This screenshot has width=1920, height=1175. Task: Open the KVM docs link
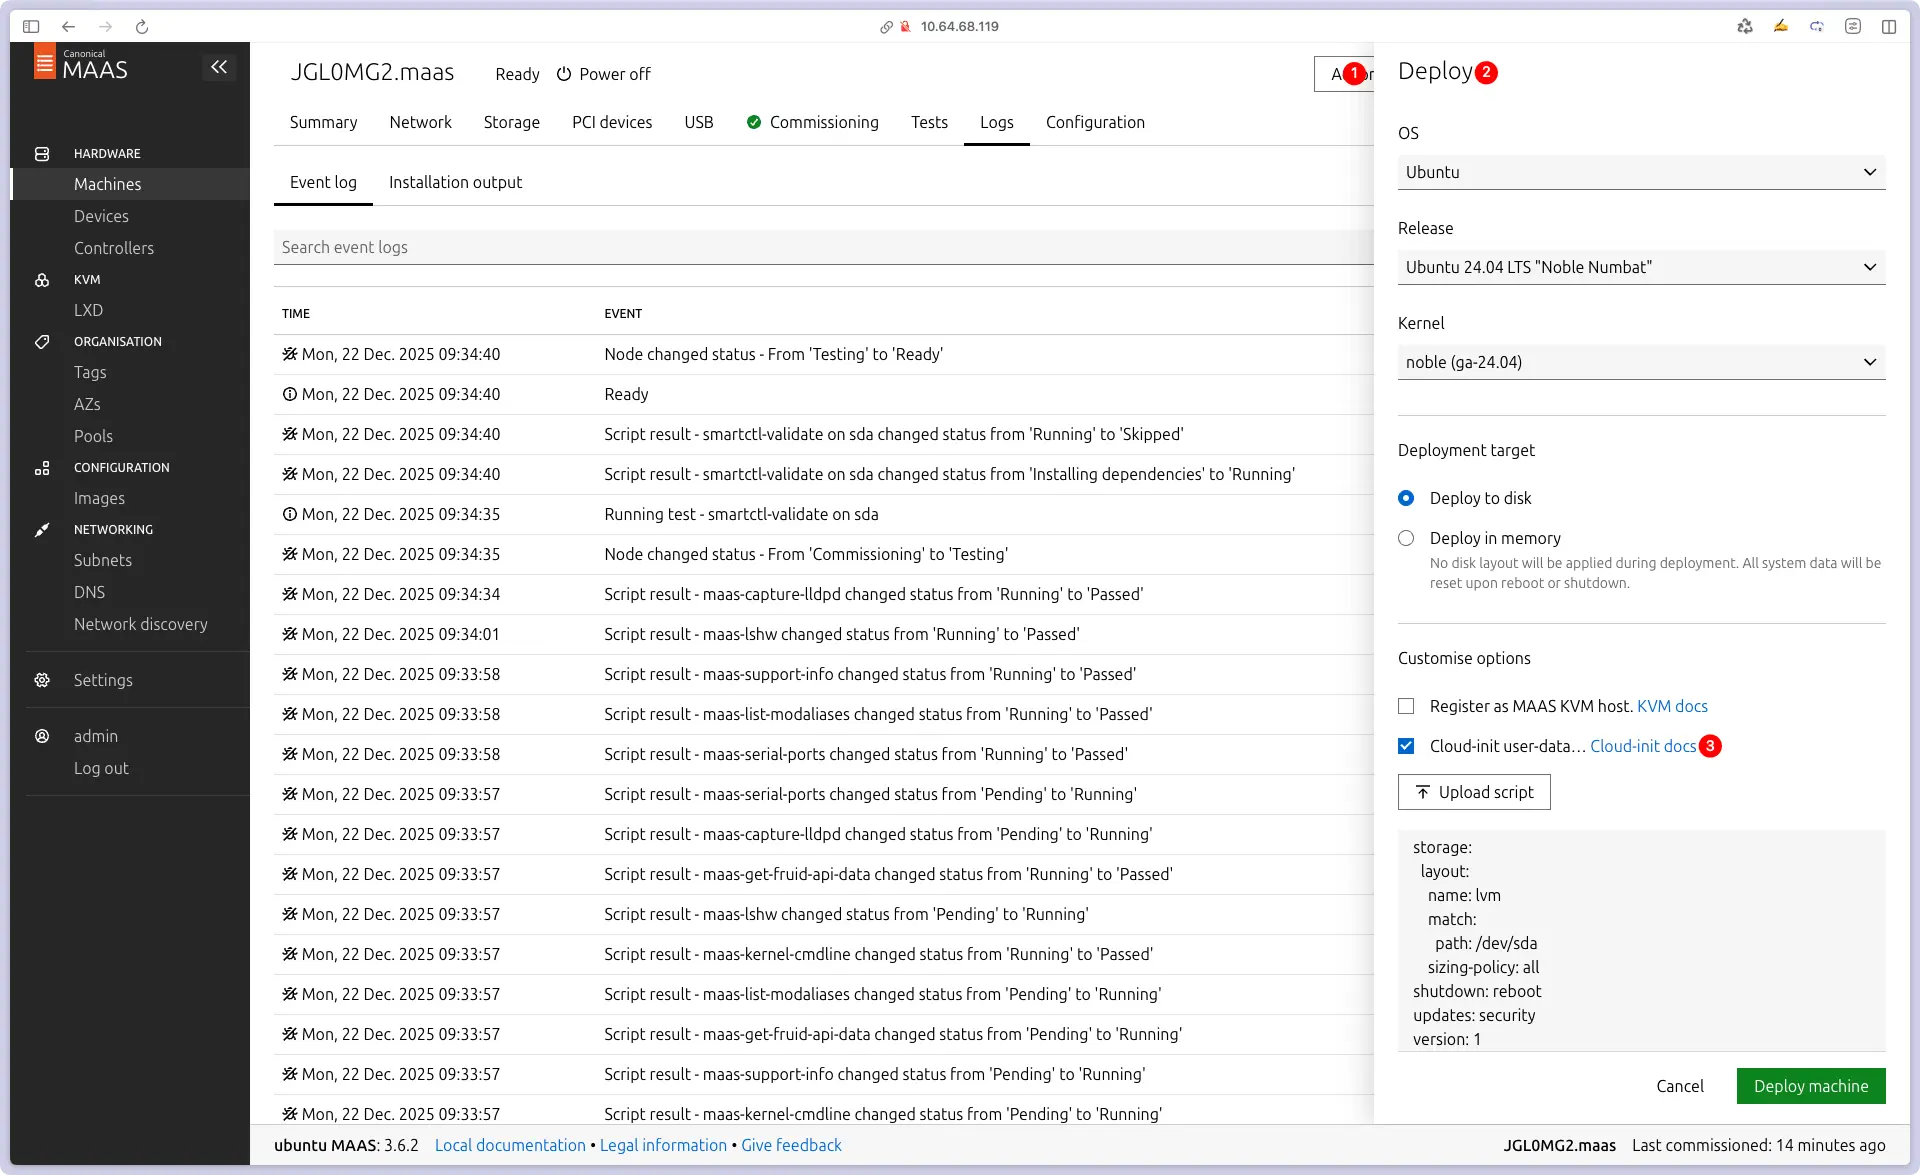[x=1672, y=706]
